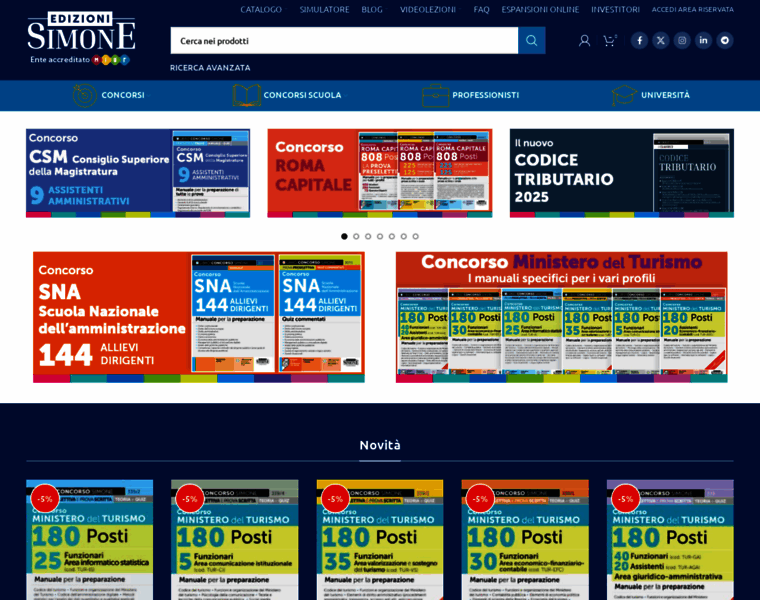Open the shopping cart icon
The width and height of the screenshot is (760, 600).
pos(610,41)
